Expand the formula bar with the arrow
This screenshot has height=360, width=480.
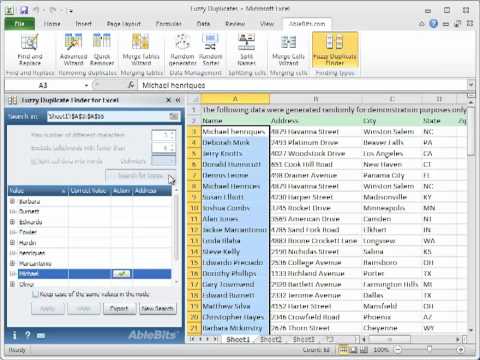pos(471,85)
